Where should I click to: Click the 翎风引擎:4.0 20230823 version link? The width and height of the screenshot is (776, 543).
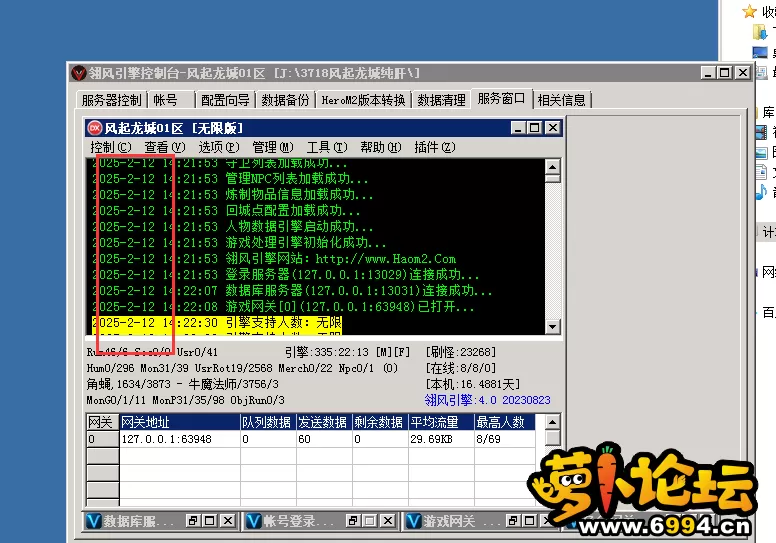487,400
